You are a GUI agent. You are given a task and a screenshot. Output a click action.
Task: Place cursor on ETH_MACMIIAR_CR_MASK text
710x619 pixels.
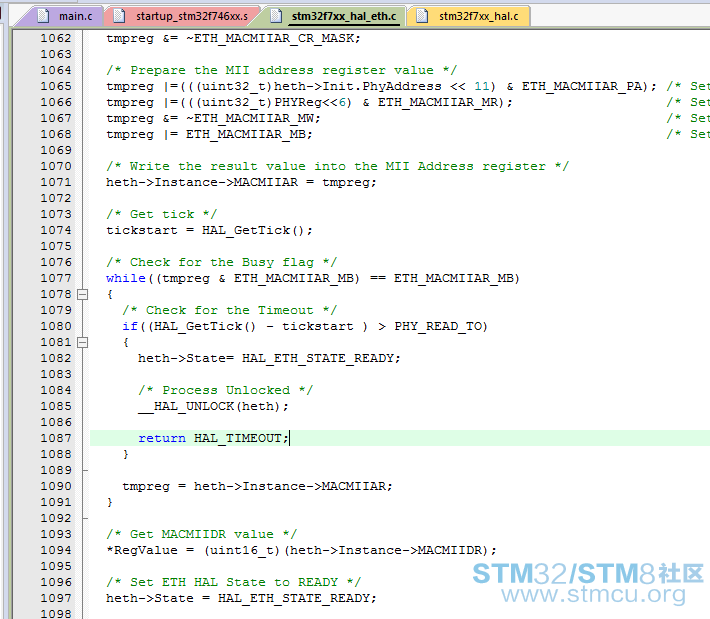273,38
